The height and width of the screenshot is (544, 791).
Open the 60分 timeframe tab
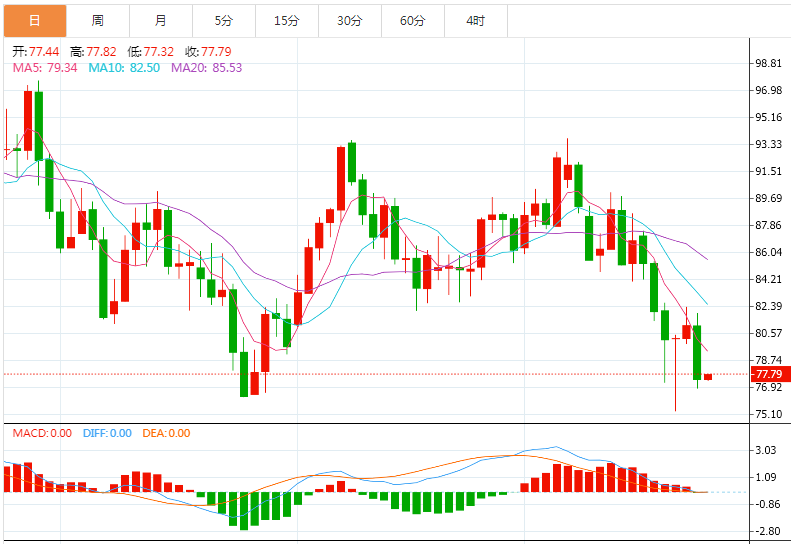413,21
